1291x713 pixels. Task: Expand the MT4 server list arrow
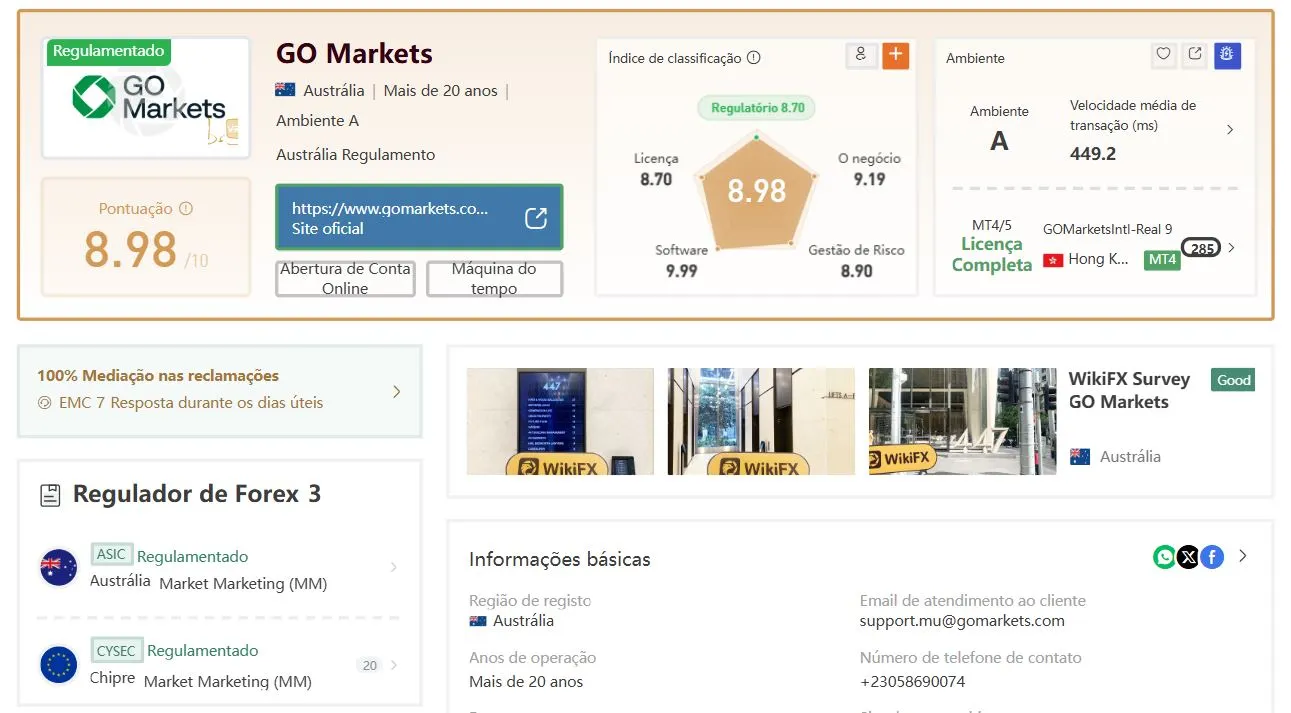[x=1231, y=248]
